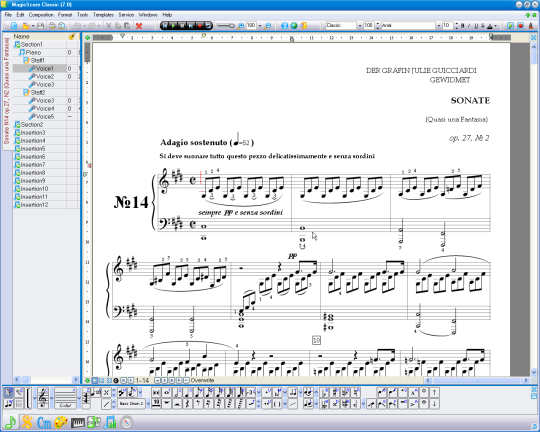Screen dimensions: 540x432
Task: Create a new score document
Action: point(14,25)
